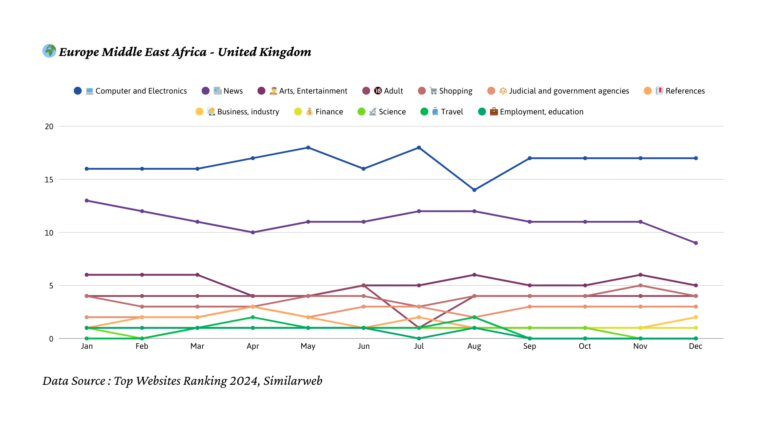Screen dimensions: 768x432
Task: Click the blue Computer and Electronics legend dot
Action: click(77, 91)
